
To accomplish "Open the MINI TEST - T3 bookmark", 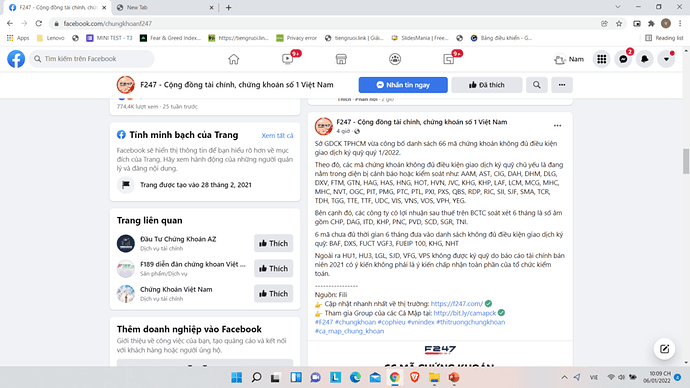I will (x=109, y=38).
